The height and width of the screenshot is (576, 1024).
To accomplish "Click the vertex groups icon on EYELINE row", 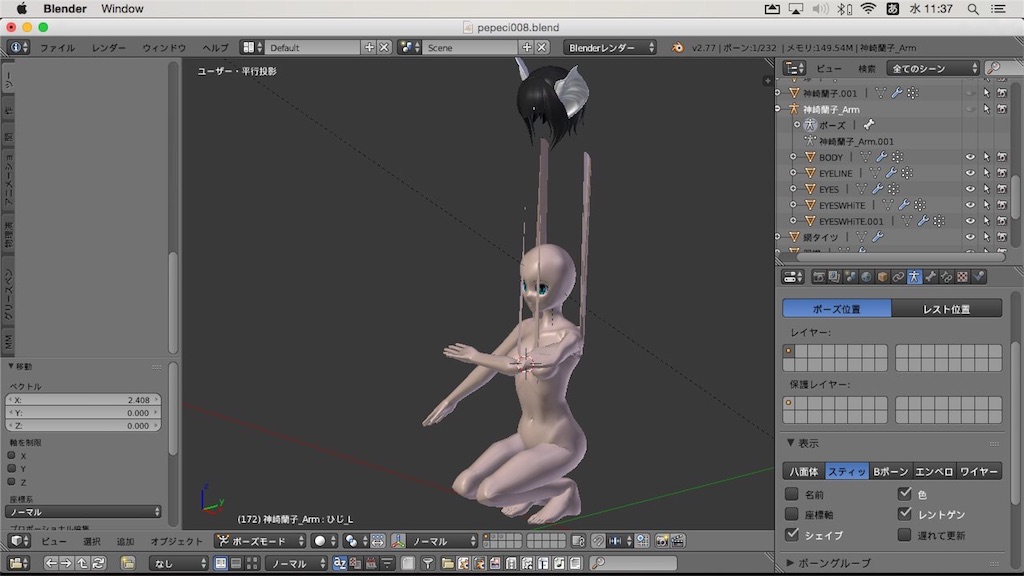I will (907, 173).
